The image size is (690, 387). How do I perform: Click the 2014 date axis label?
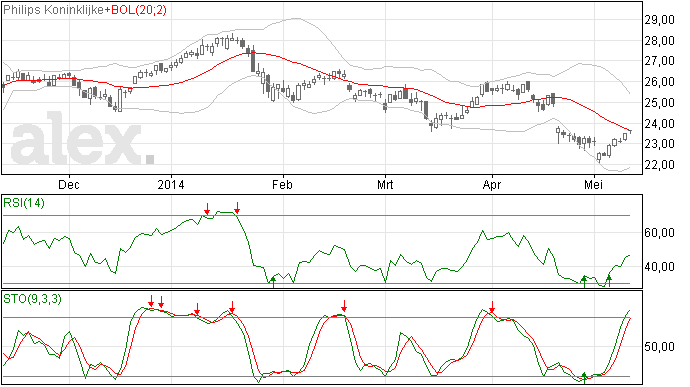[x=171, y=184]
